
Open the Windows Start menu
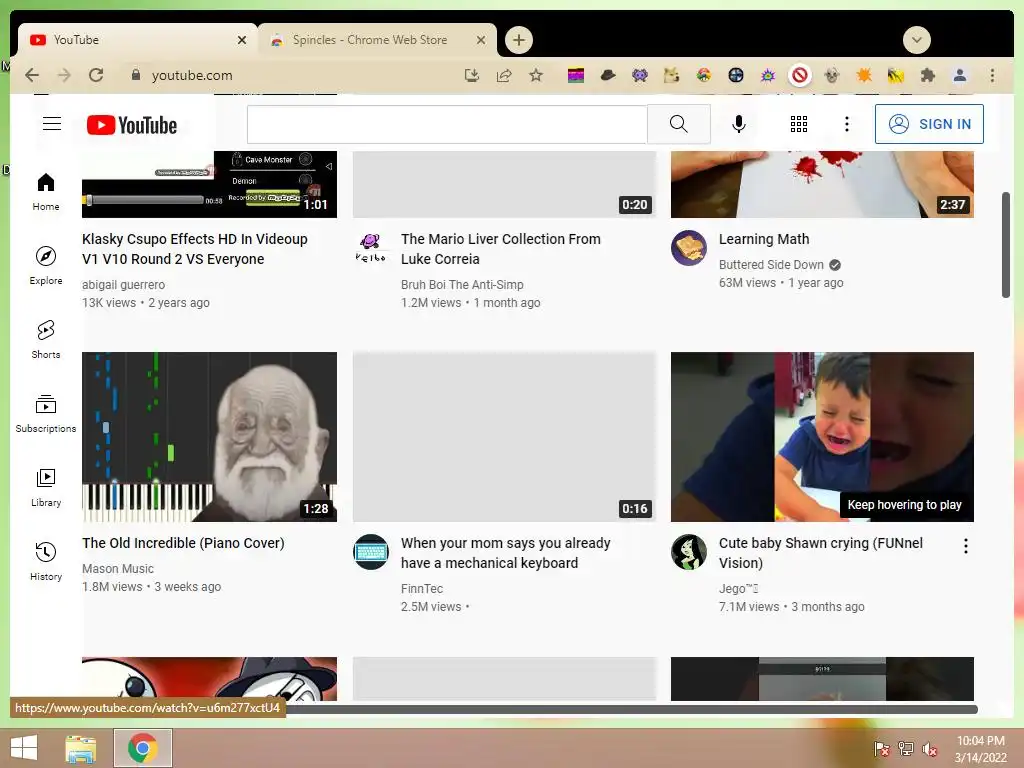[x=24, y=748]
